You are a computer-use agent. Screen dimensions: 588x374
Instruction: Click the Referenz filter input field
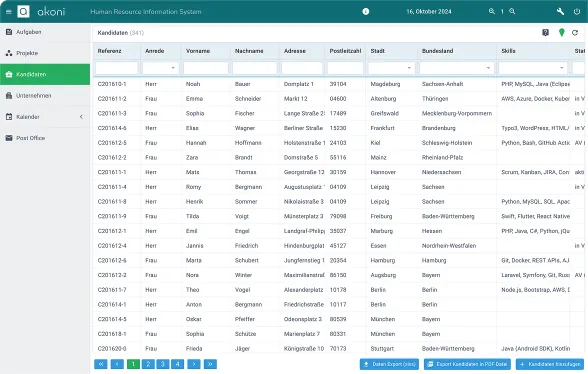pyautogui.click(x=117, y=68)
